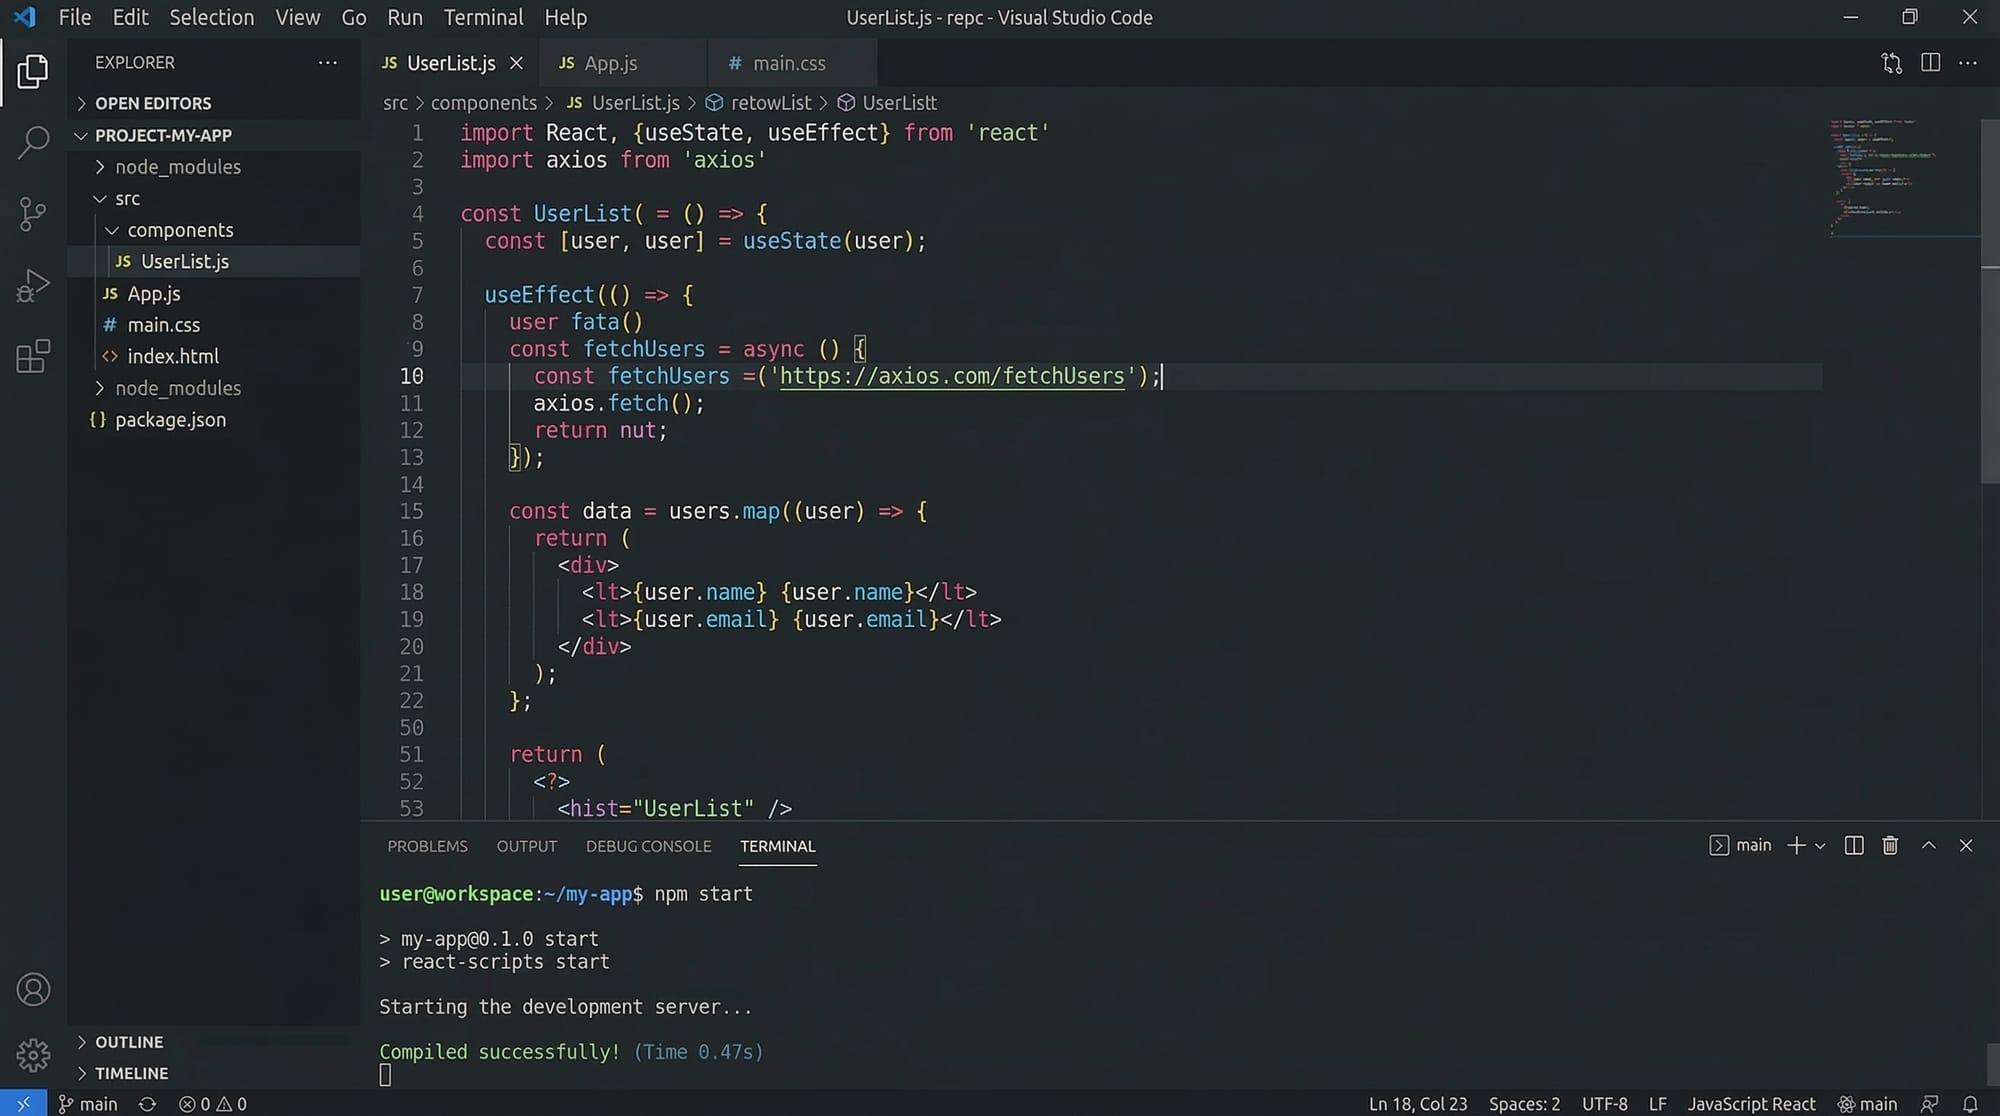Open the Terminal menu
This screenshot has height=1116, width=2000.
(483, 17)
